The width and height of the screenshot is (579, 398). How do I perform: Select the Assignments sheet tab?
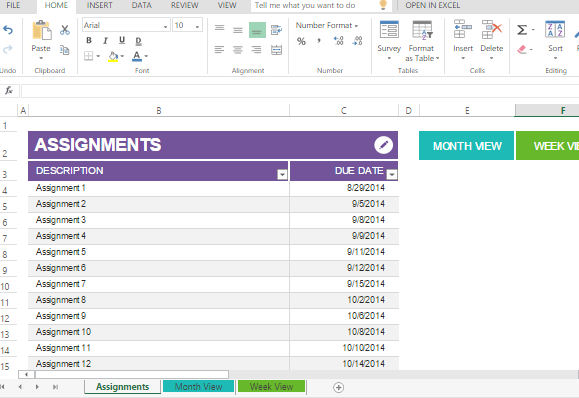pos(123,387)
